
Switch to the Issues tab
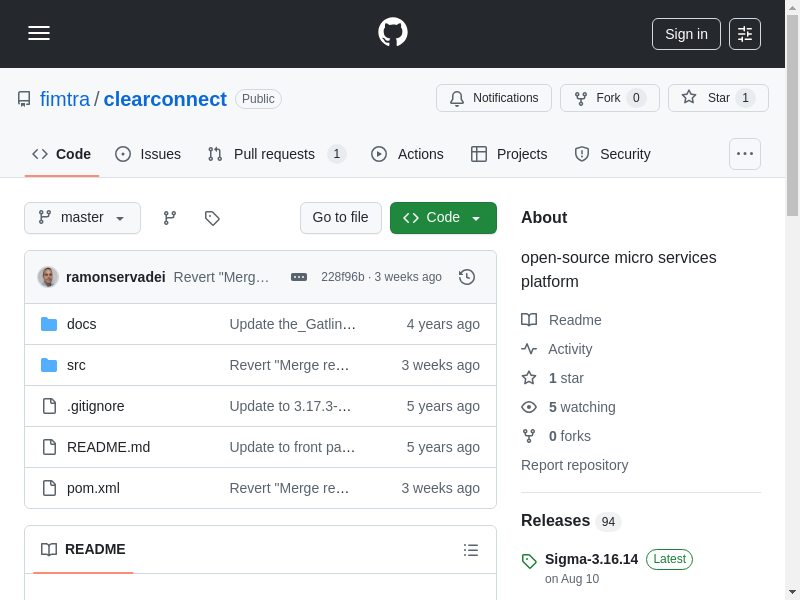click(x=148, y=154)
